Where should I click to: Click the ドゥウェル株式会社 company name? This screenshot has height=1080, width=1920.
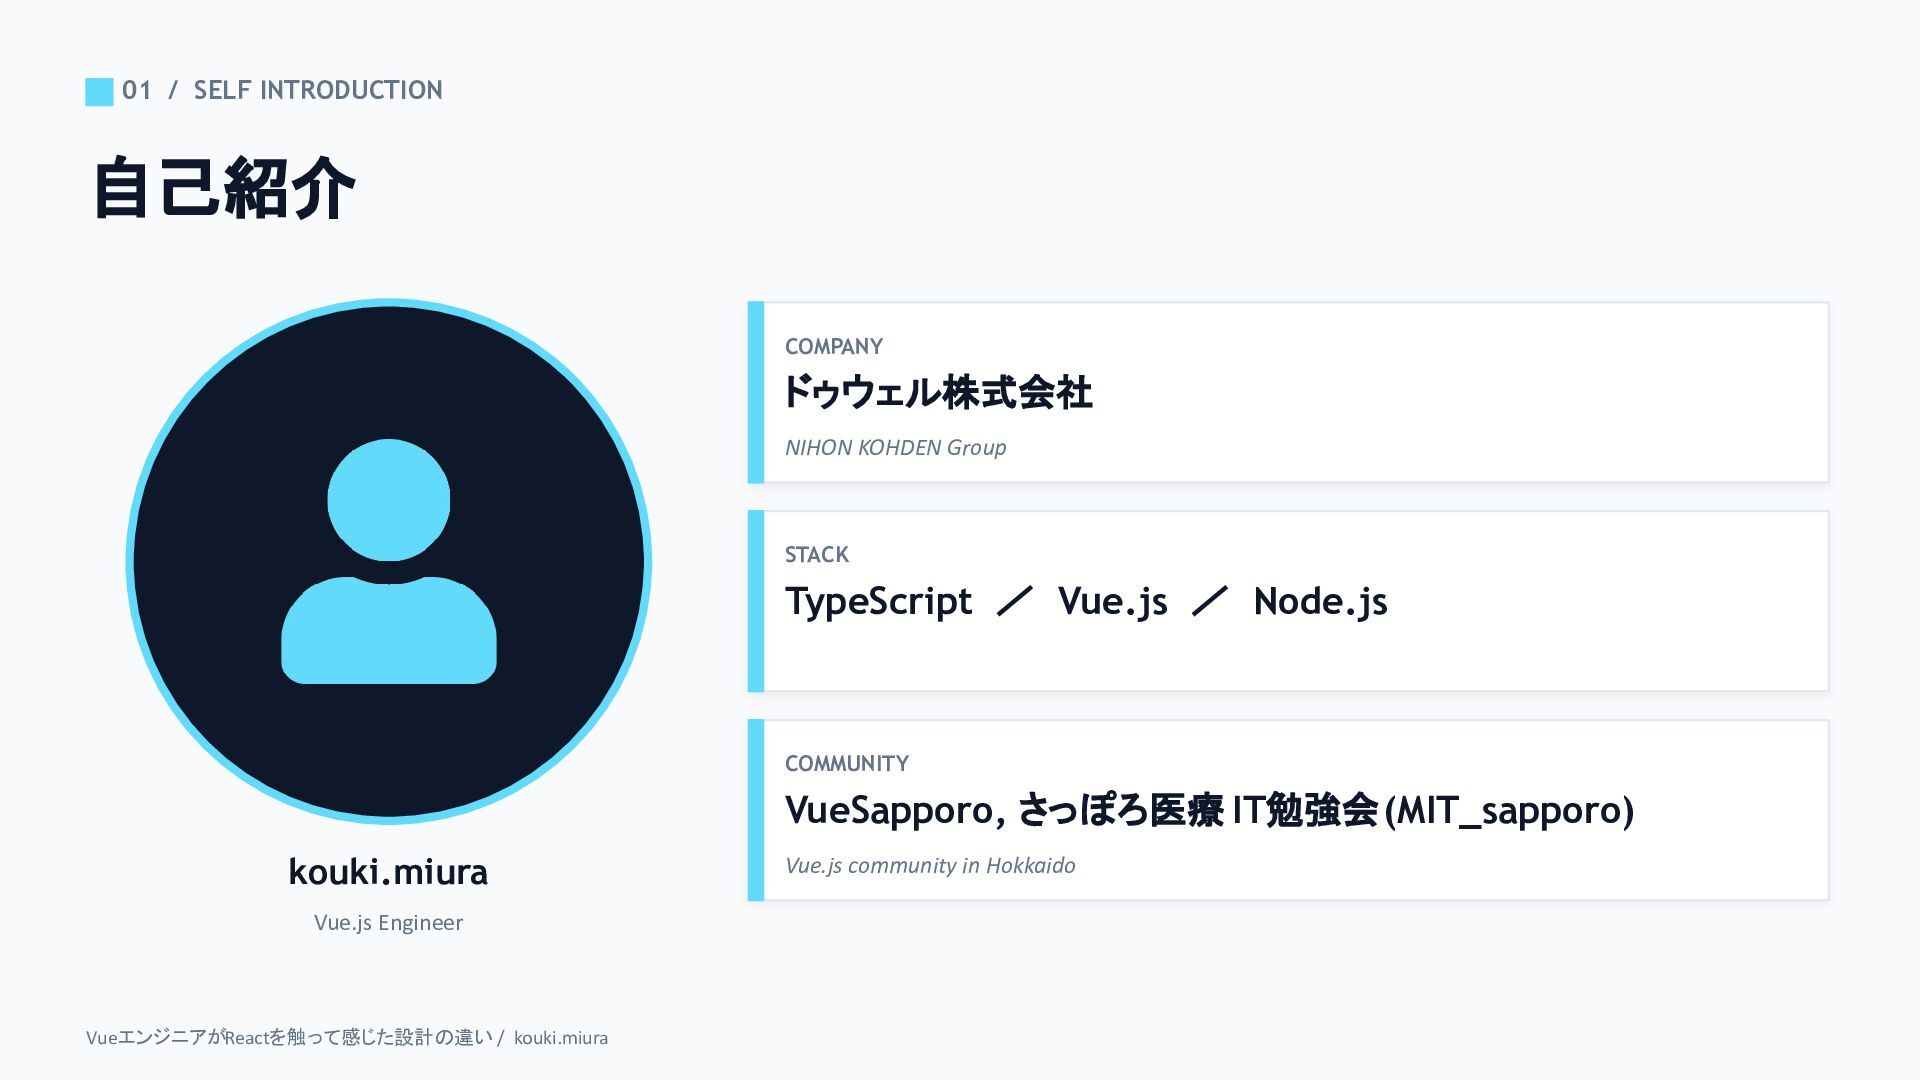click(x=937, y=392)
